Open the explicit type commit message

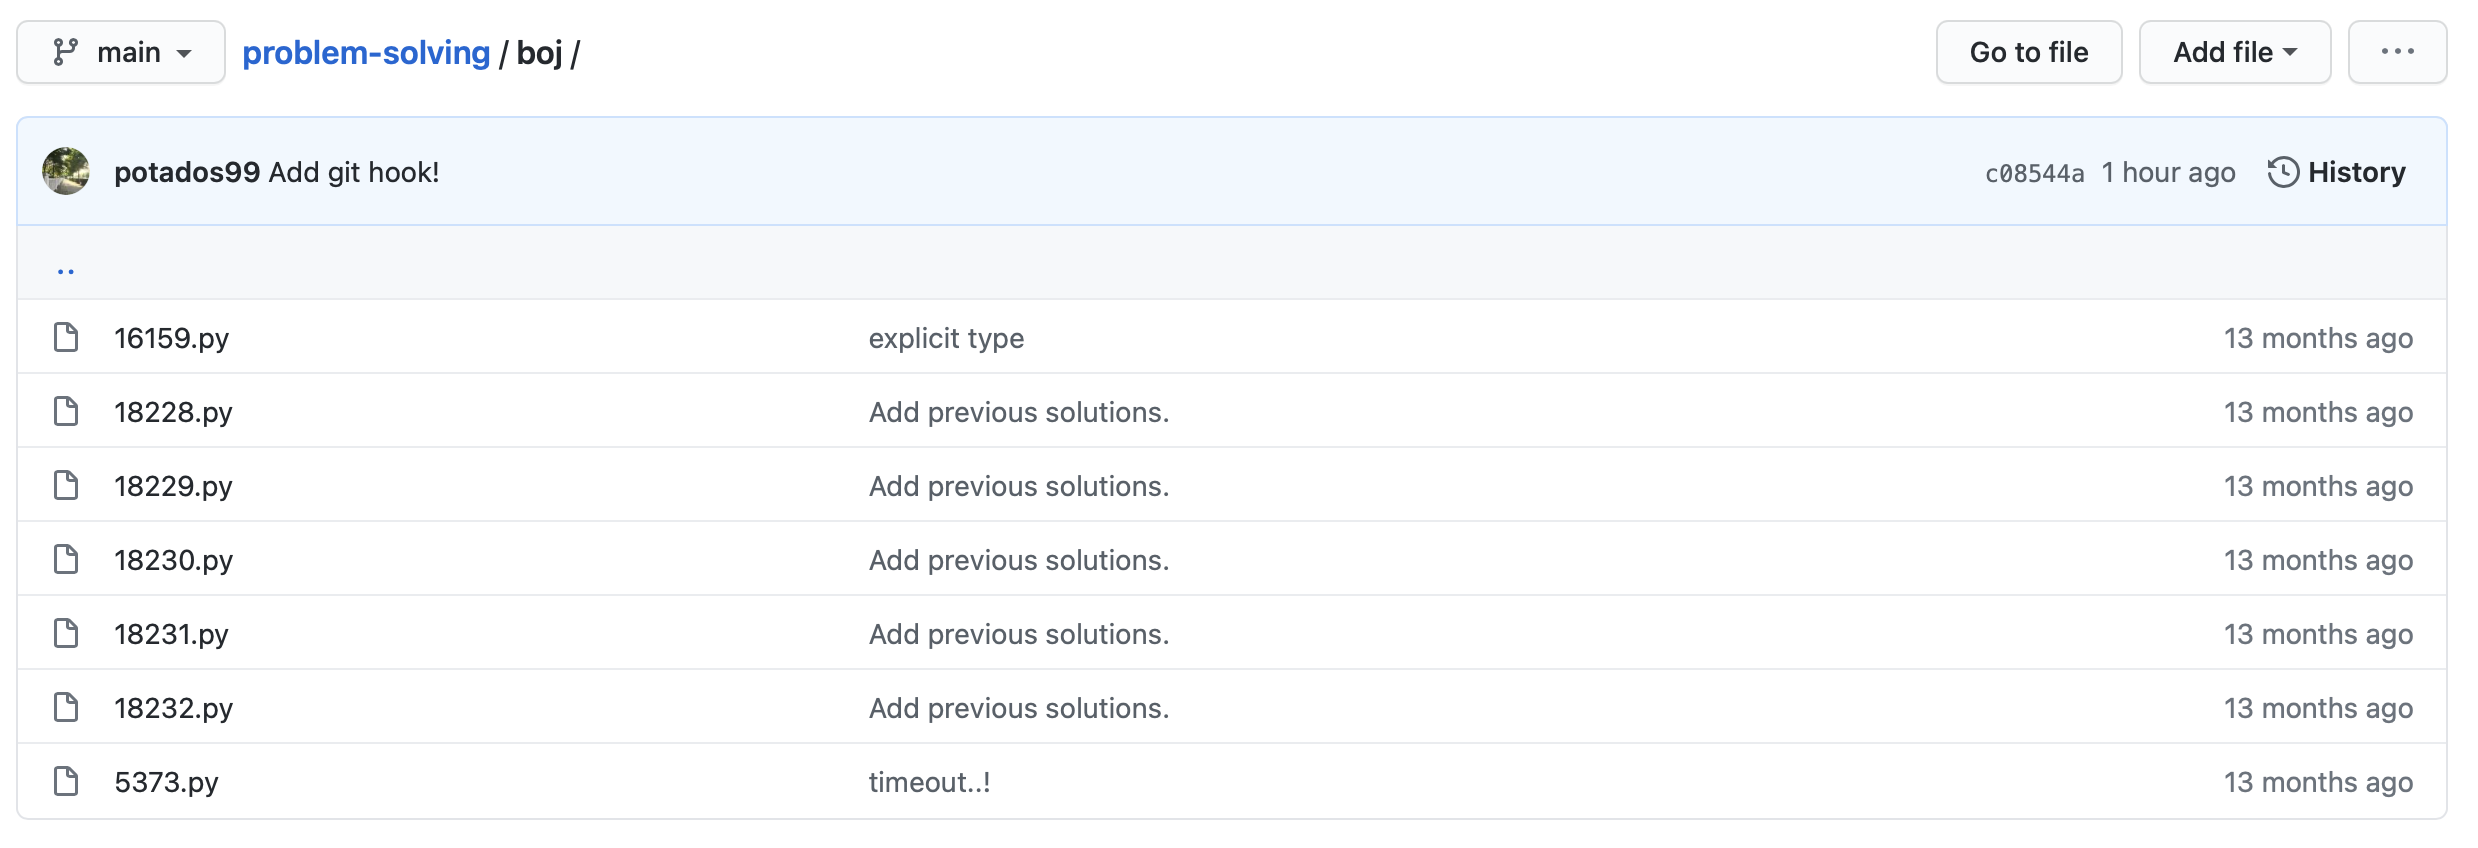(x=946, y=338)
